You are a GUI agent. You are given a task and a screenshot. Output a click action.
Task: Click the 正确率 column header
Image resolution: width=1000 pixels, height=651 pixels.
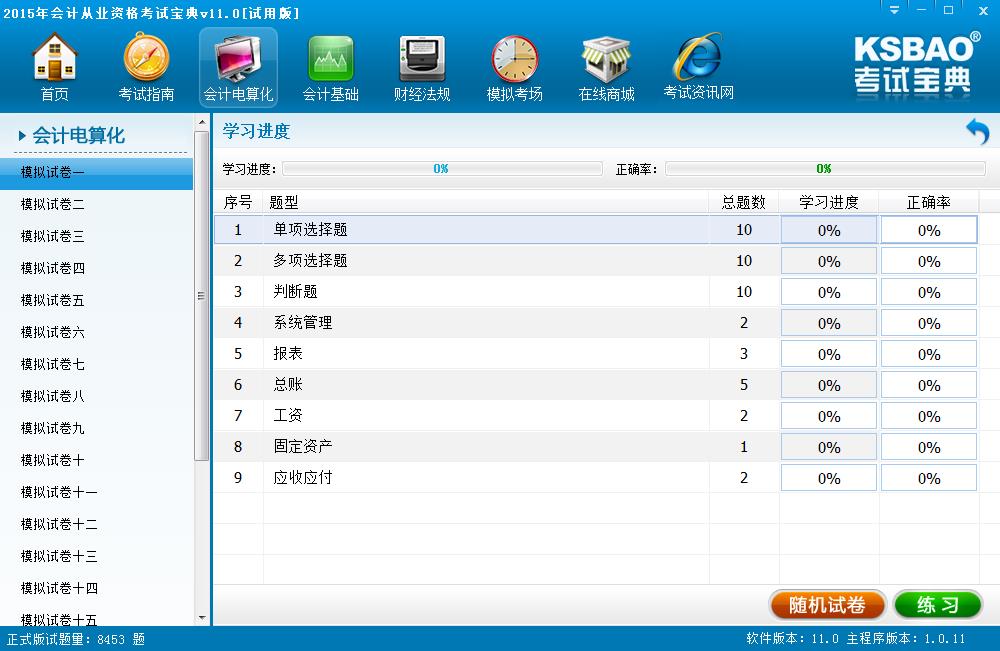[928, 202]
